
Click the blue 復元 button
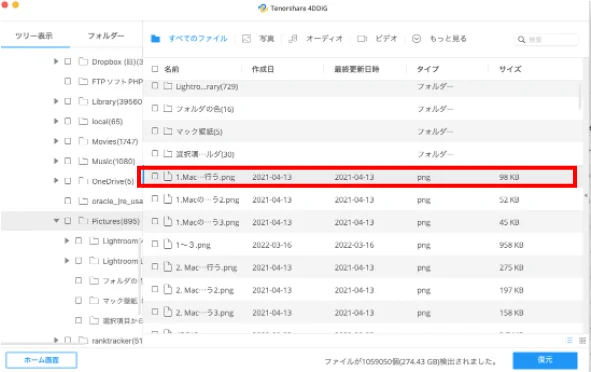pyautogui.click(x=545, y=360)
